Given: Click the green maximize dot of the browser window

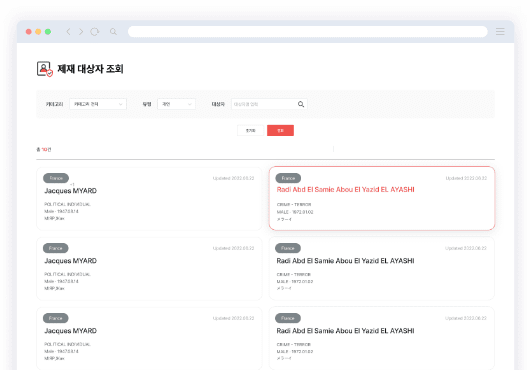Looking at the screenshot, I should 48,32.
